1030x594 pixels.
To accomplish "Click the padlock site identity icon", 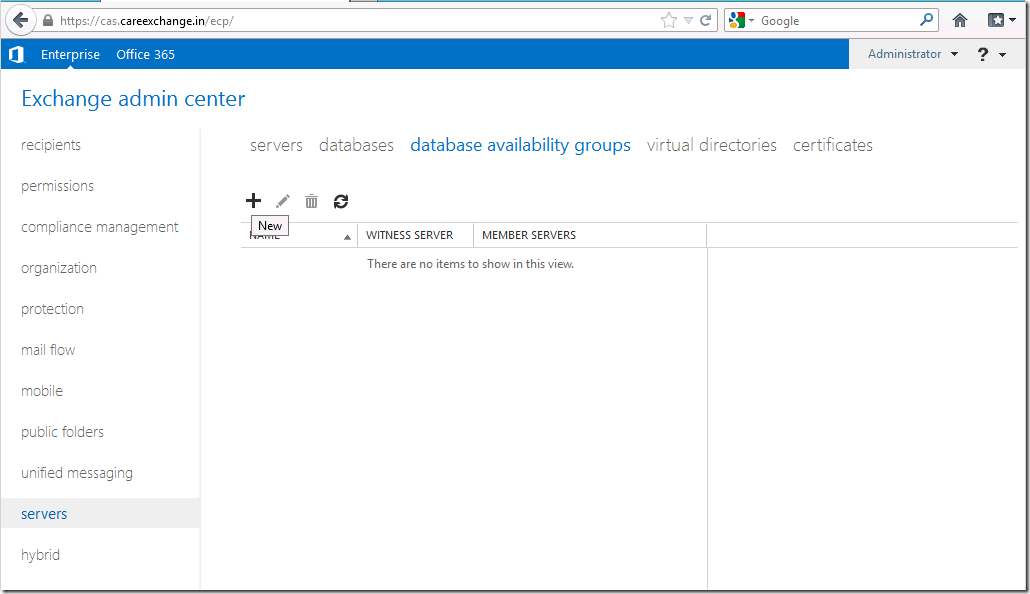I will point(48,20).
